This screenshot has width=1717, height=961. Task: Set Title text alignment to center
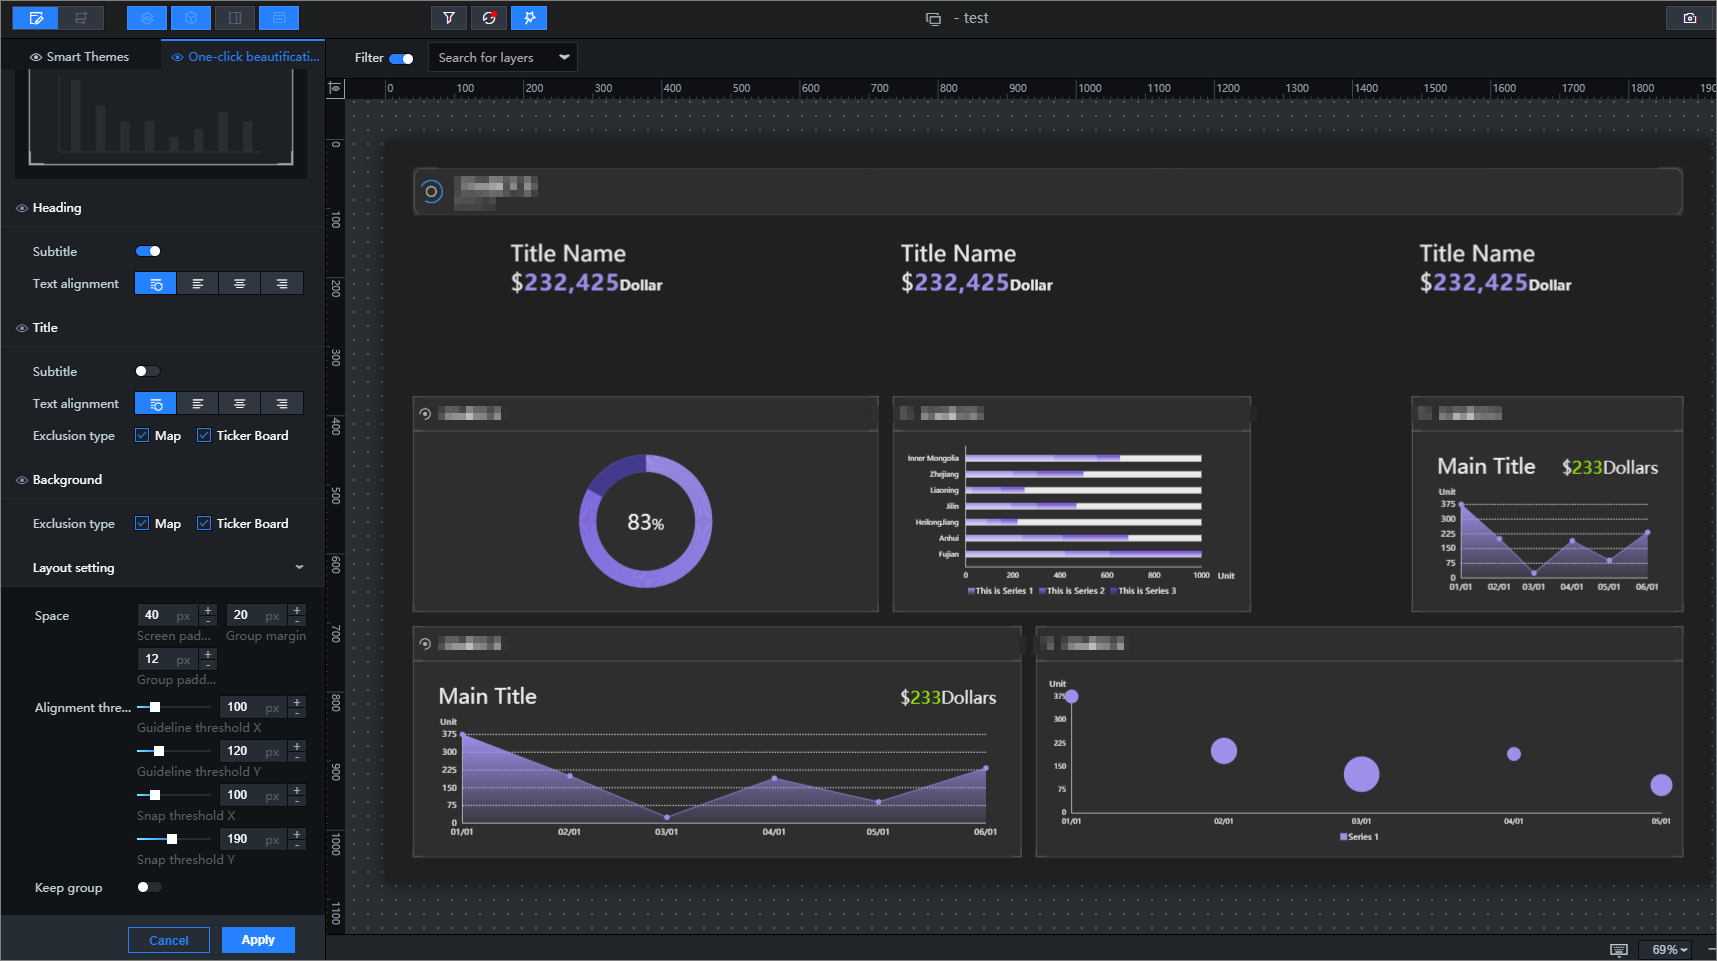[240, 404]
